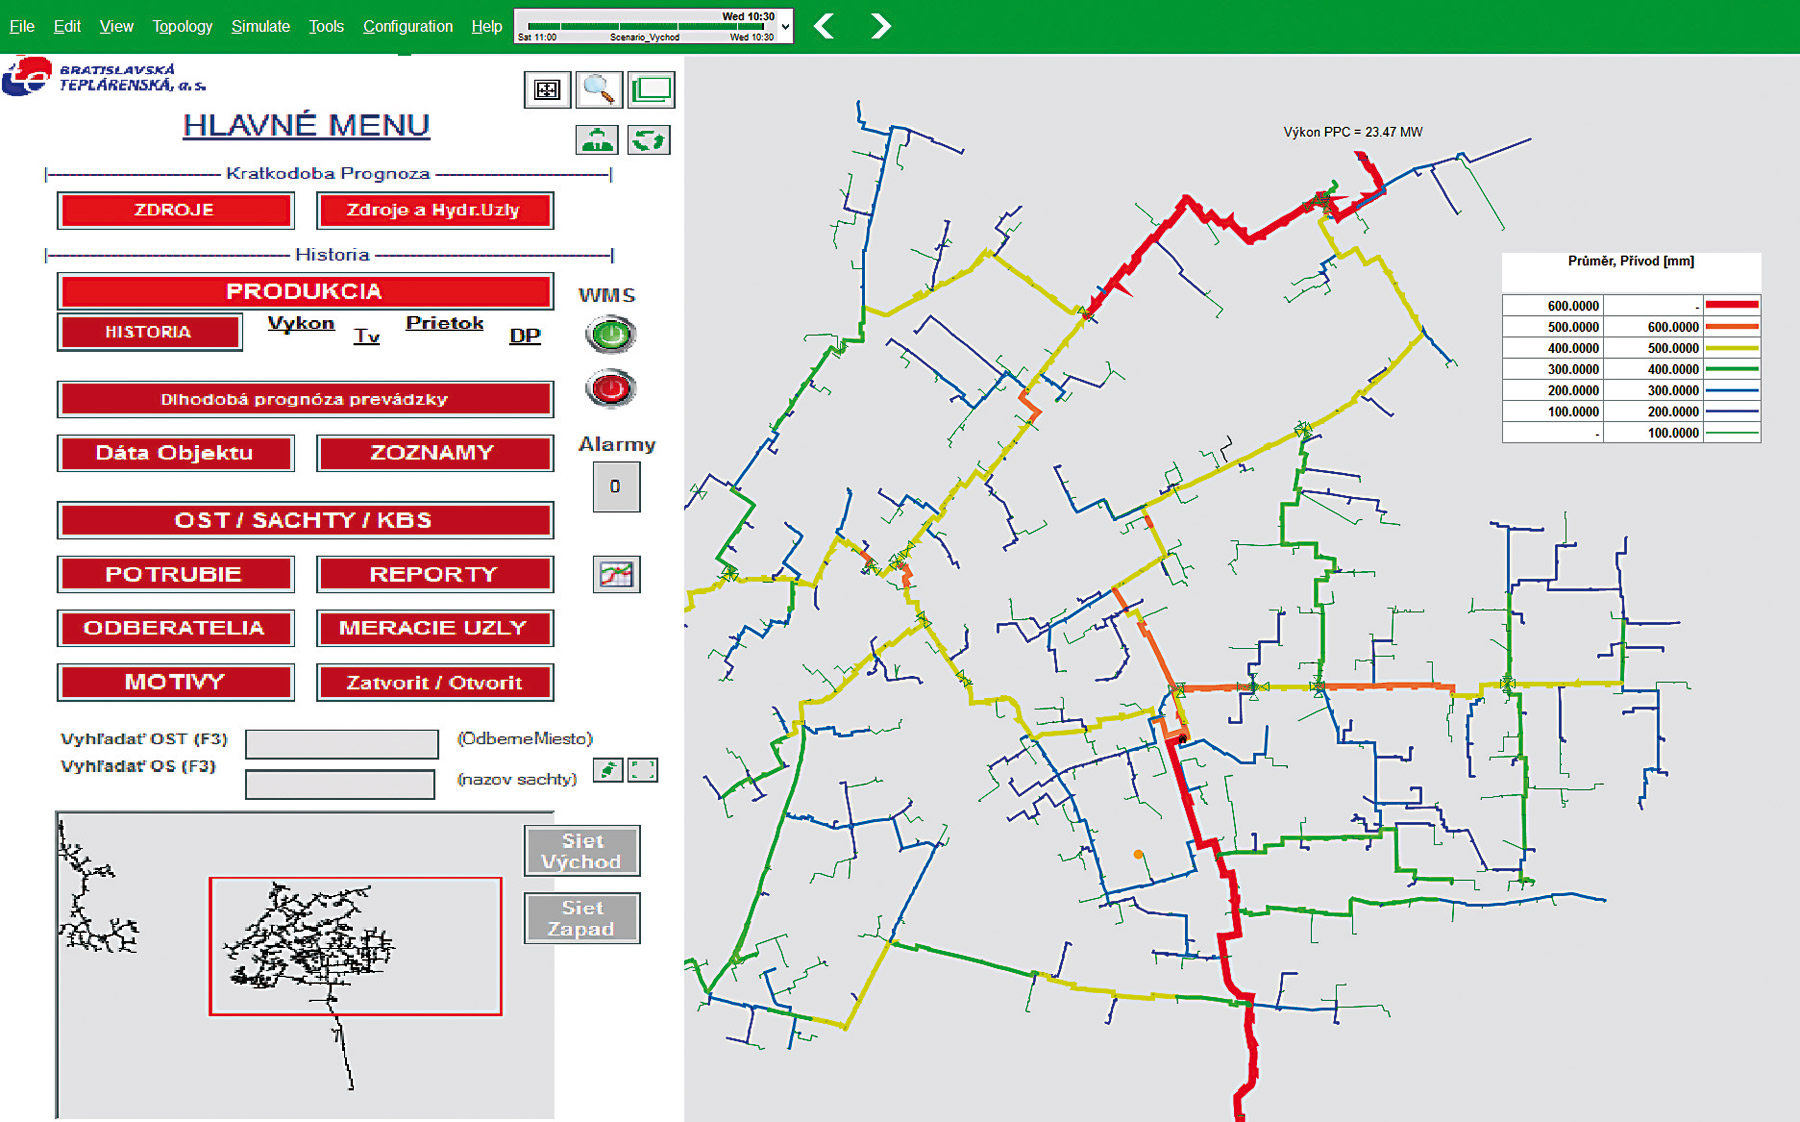Click the PRODUKCIA button
Screen dimensions: 1800x1122
point(305,291)
